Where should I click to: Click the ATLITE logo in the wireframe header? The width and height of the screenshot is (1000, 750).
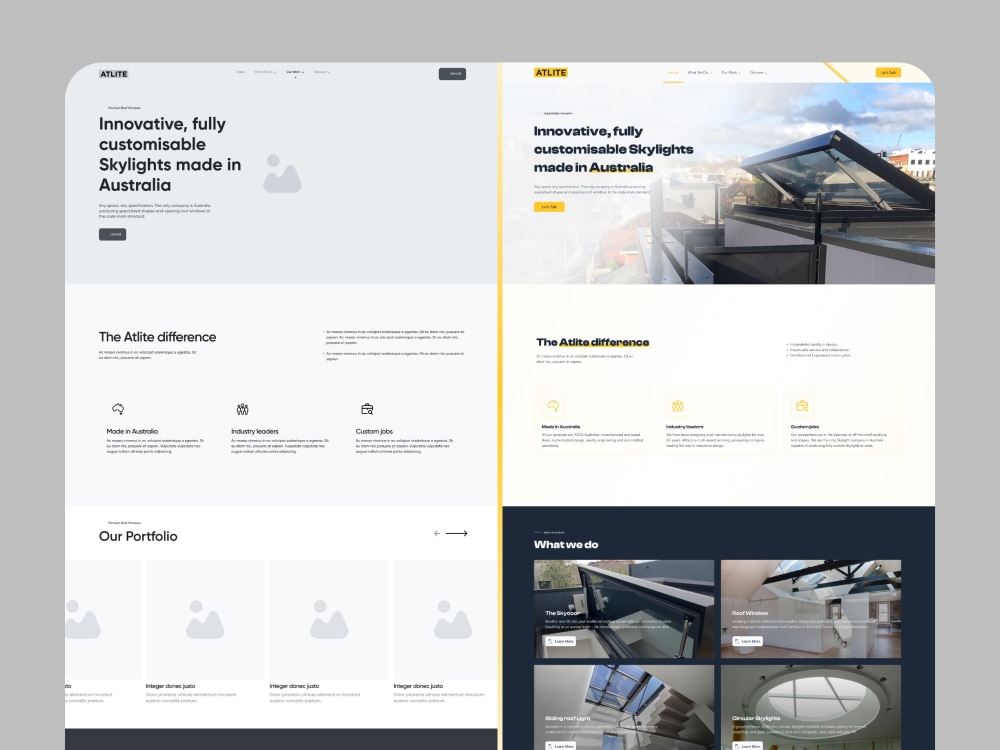coord(114,74)
